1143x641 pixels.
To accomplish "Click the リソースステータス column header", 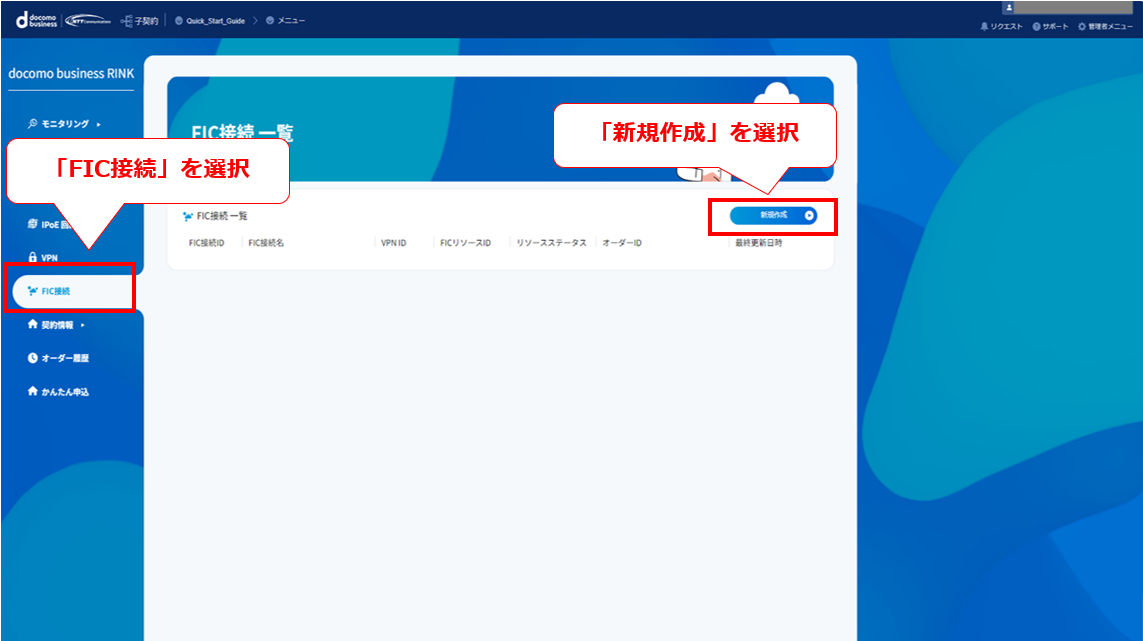I will [551, 243].
